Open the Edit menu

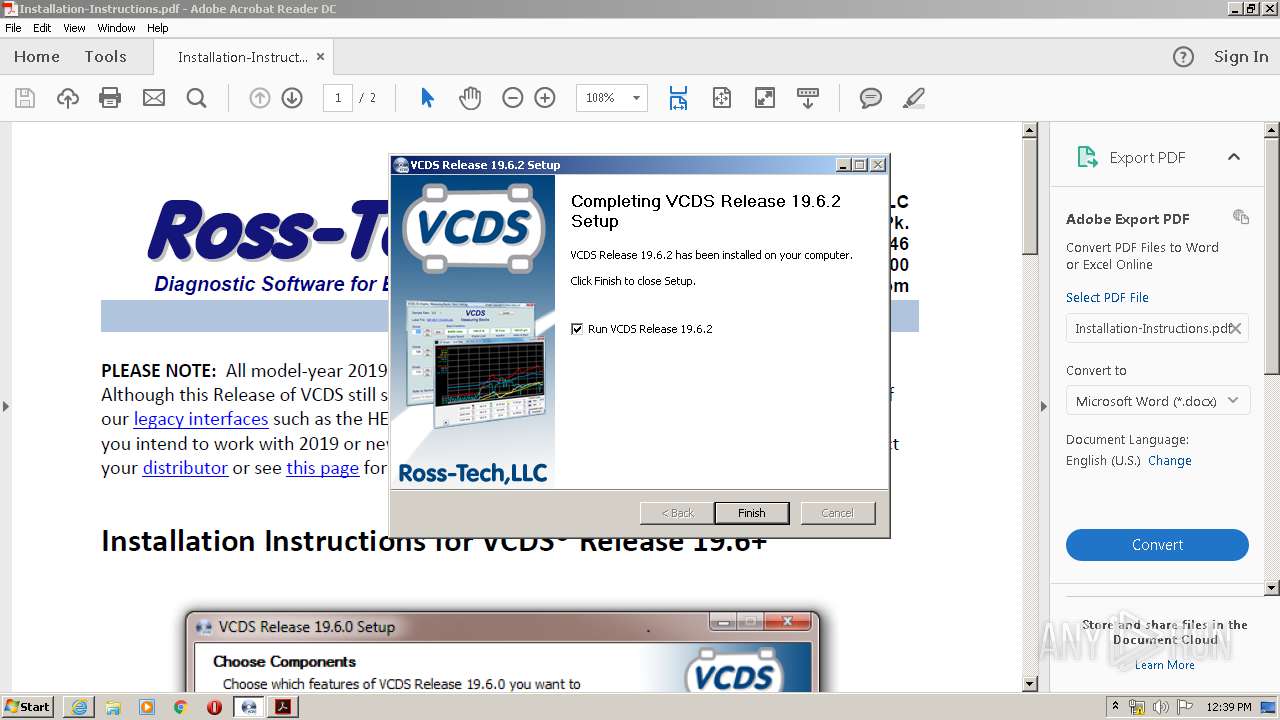(x=42, y=28)
